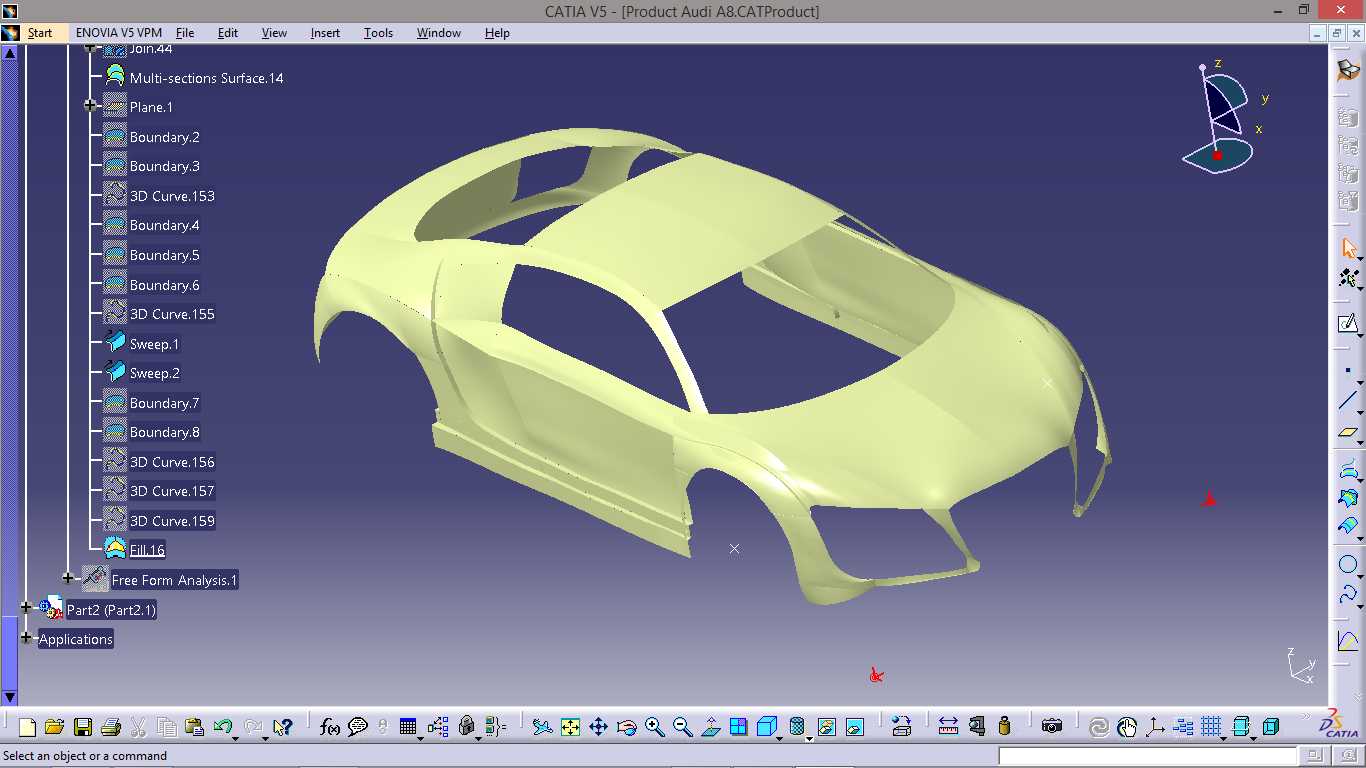Open the Insert menu
The image size is (1366, 768).
click(325, 33)
